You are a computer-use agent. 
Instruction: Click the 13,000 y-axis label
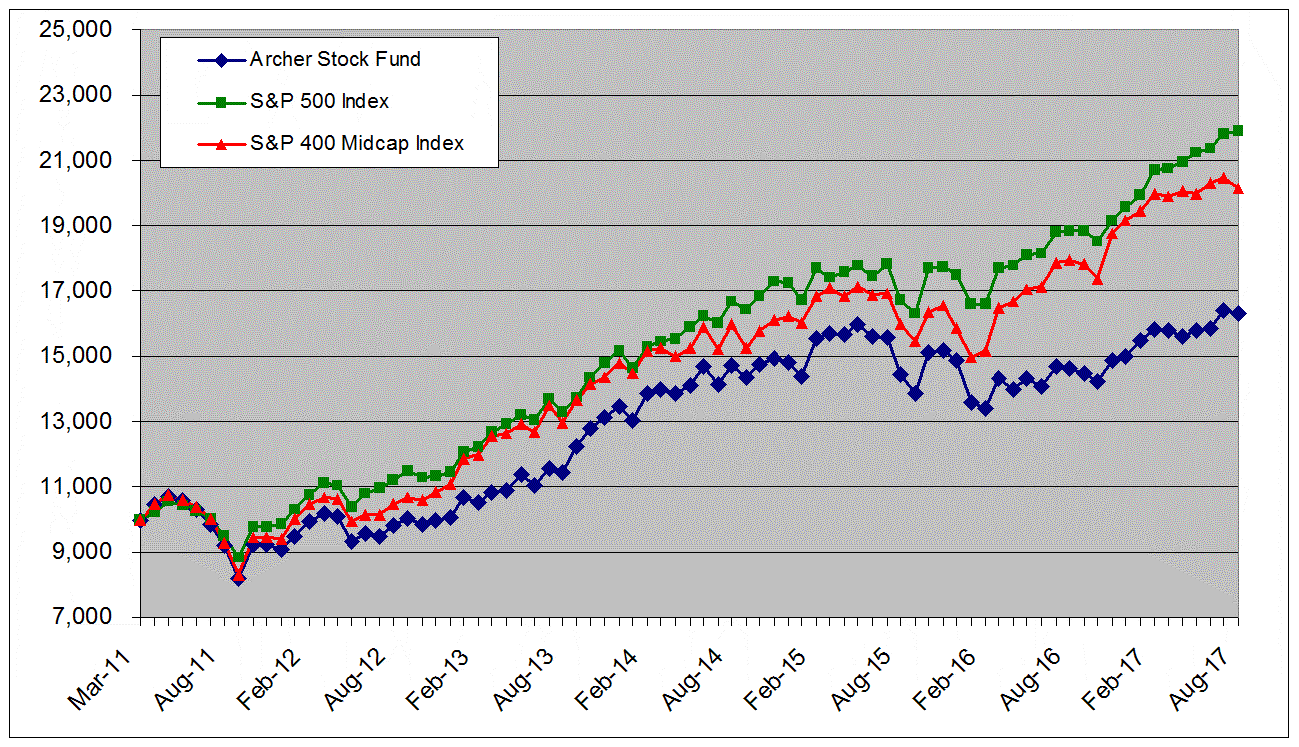click(x=75, y=421)
